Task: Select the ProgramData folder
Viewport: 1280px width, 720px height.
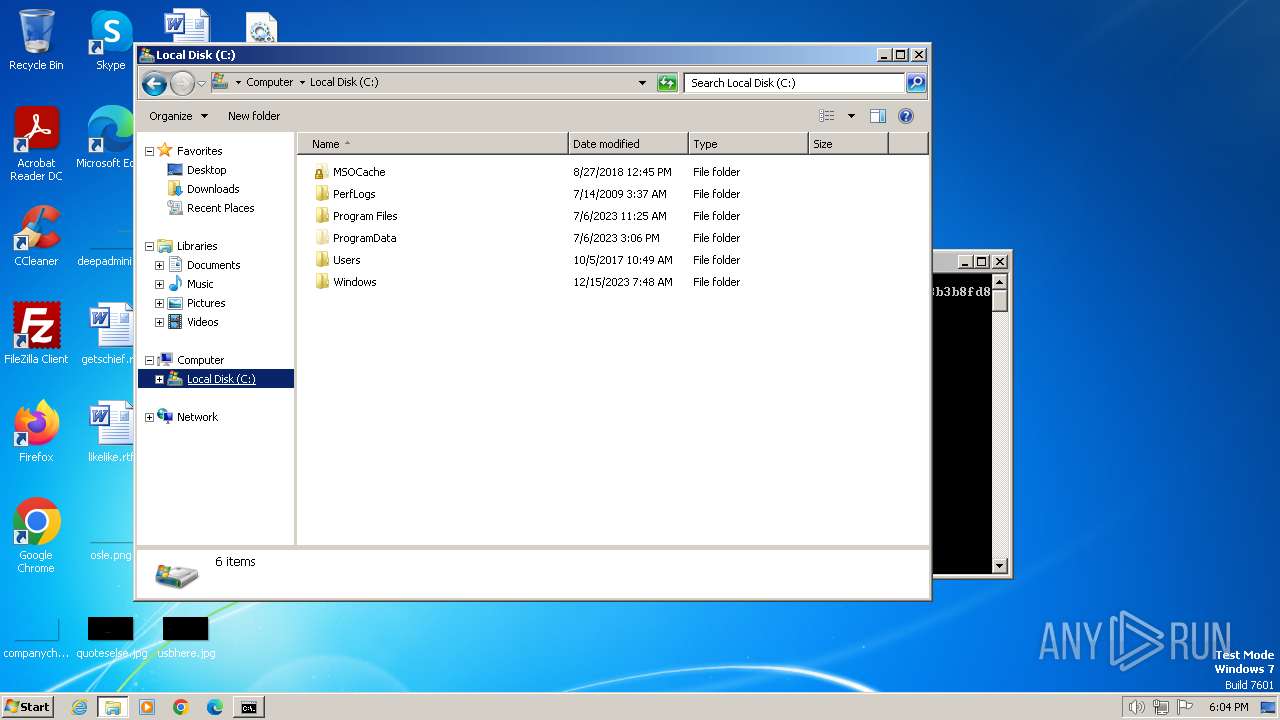Action: [364, 238]
